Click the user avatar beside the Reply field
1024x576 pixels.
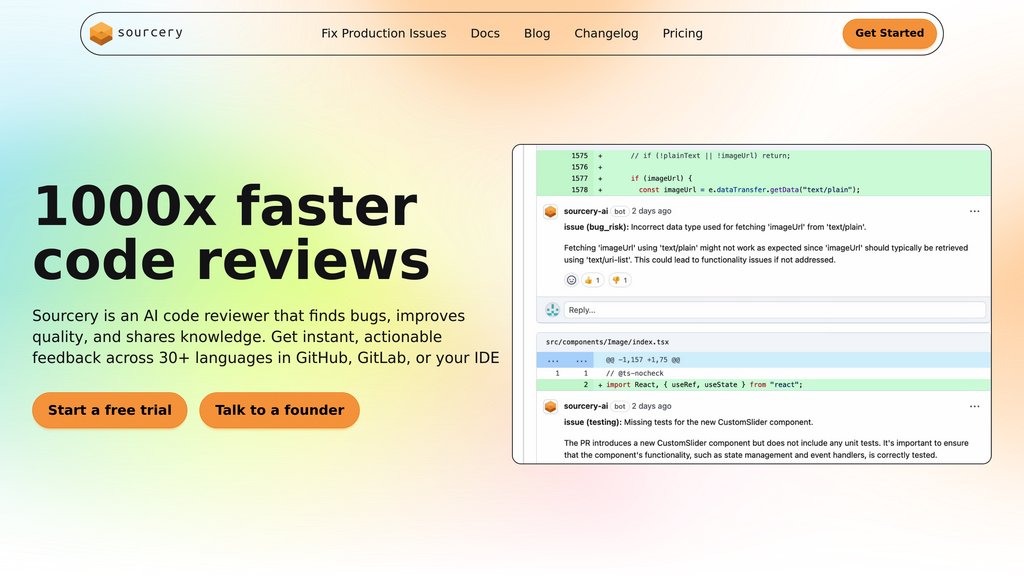point(552,310)
